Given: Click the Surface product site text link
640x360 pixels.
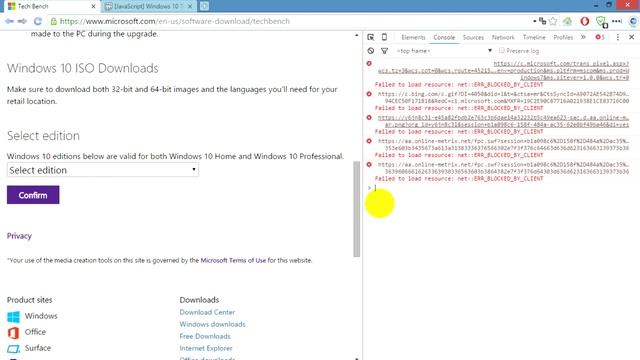Looking at the screenshot, I should tap(38, 348).
